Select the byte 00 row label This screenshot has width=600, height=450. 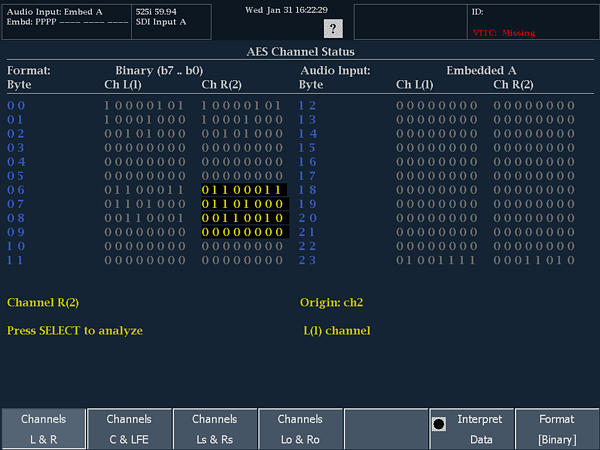16,105
